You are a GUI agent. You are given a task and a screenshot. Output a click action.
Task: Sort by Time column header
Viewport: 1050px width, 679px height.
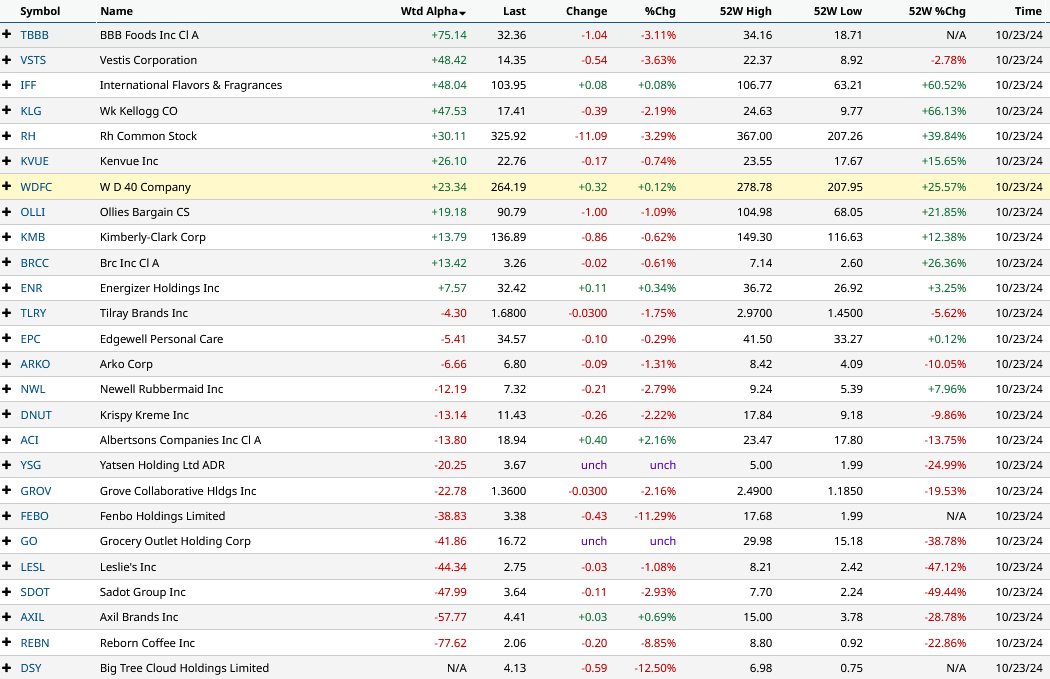point(1028,11)
